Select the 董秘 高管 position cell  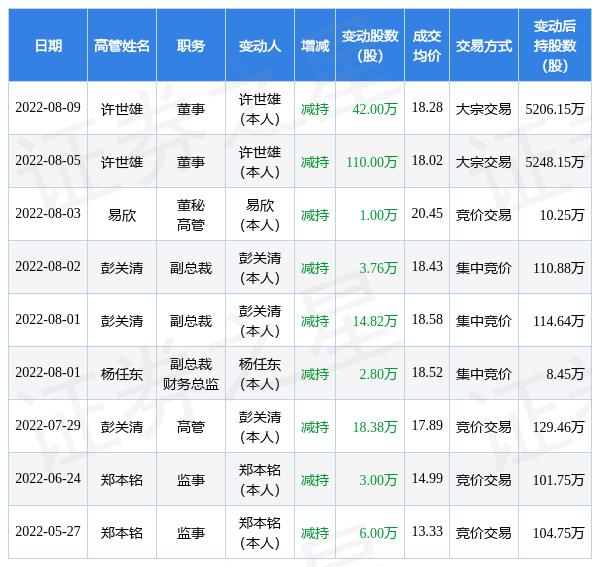(191, 215)
